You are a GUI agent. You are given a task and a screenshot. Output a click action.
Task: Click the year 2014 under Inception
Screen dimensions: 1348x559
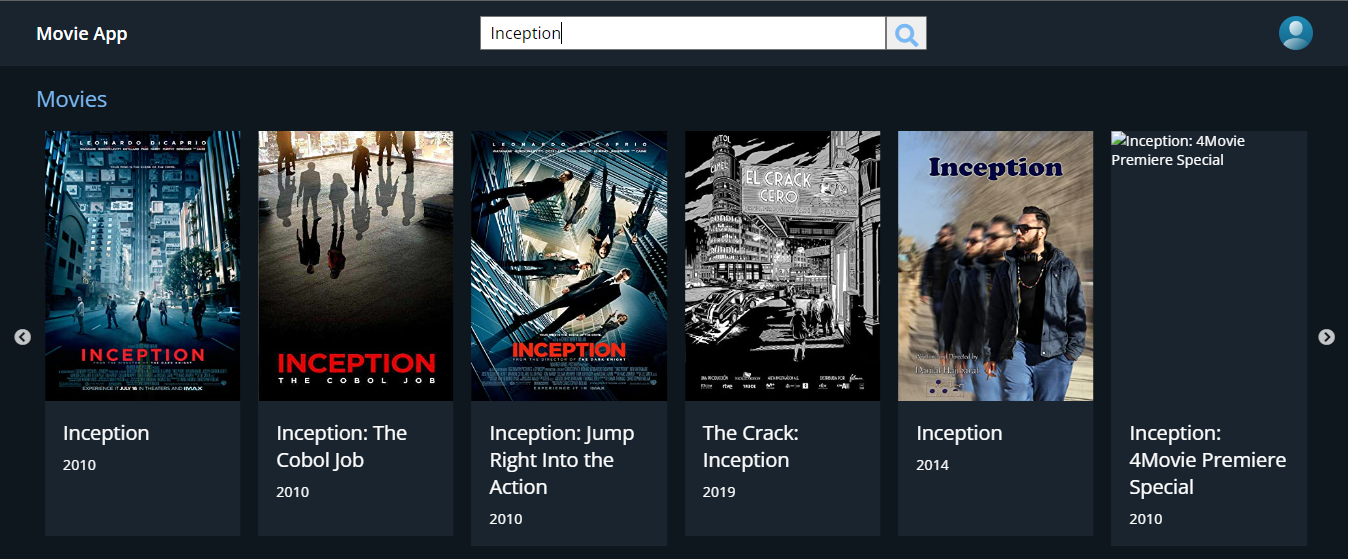(x=933, y=464)
